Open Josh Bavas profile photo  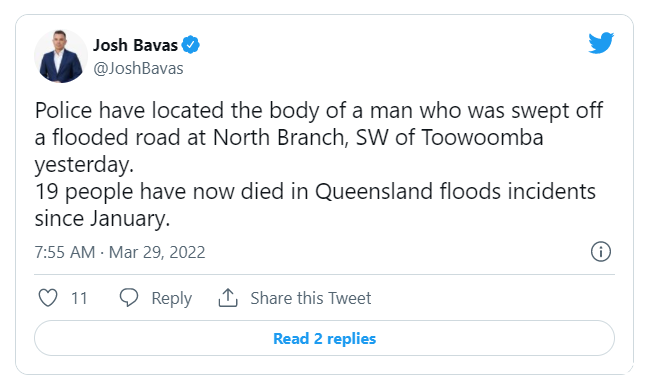point(61,56)
